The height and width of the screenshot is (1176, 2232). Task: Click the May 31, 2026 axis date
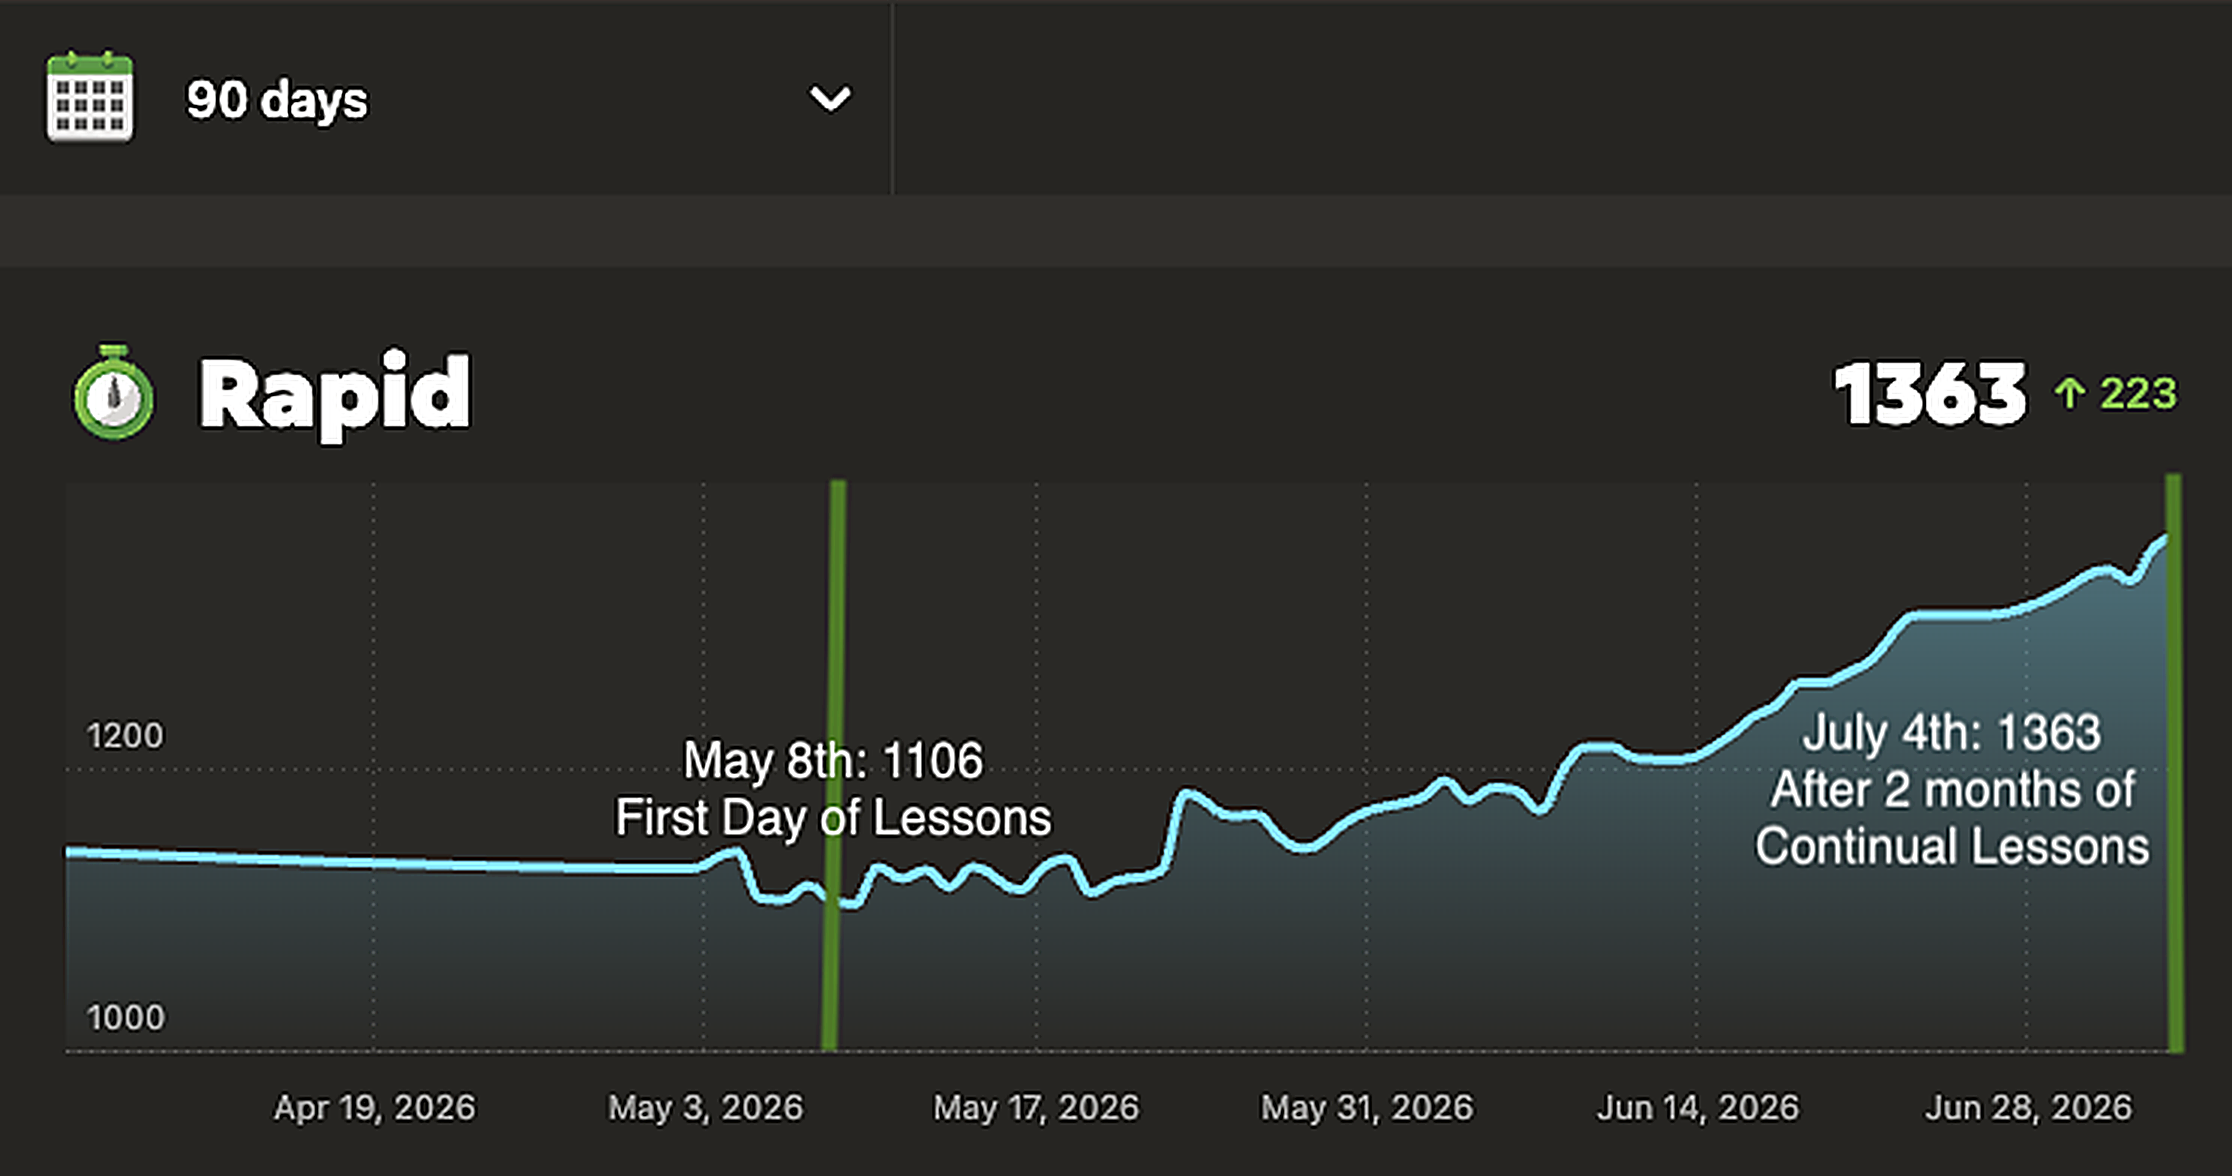click(x=1367, y=1108)
